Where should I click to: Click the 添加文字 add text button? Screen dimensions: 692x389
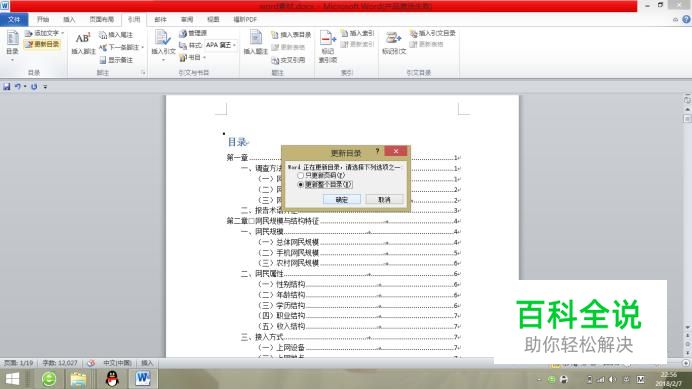click(44, 33)
